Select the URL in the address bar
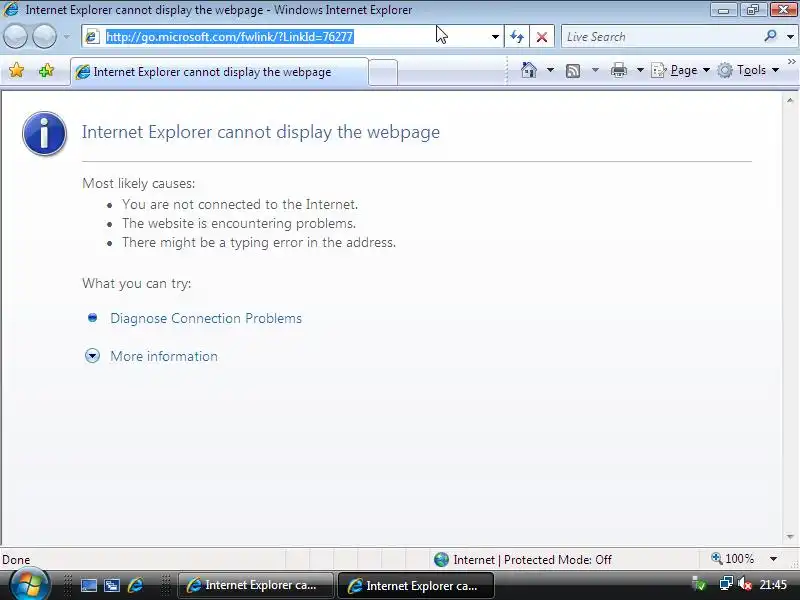The image size is (800, 600). 230,37
